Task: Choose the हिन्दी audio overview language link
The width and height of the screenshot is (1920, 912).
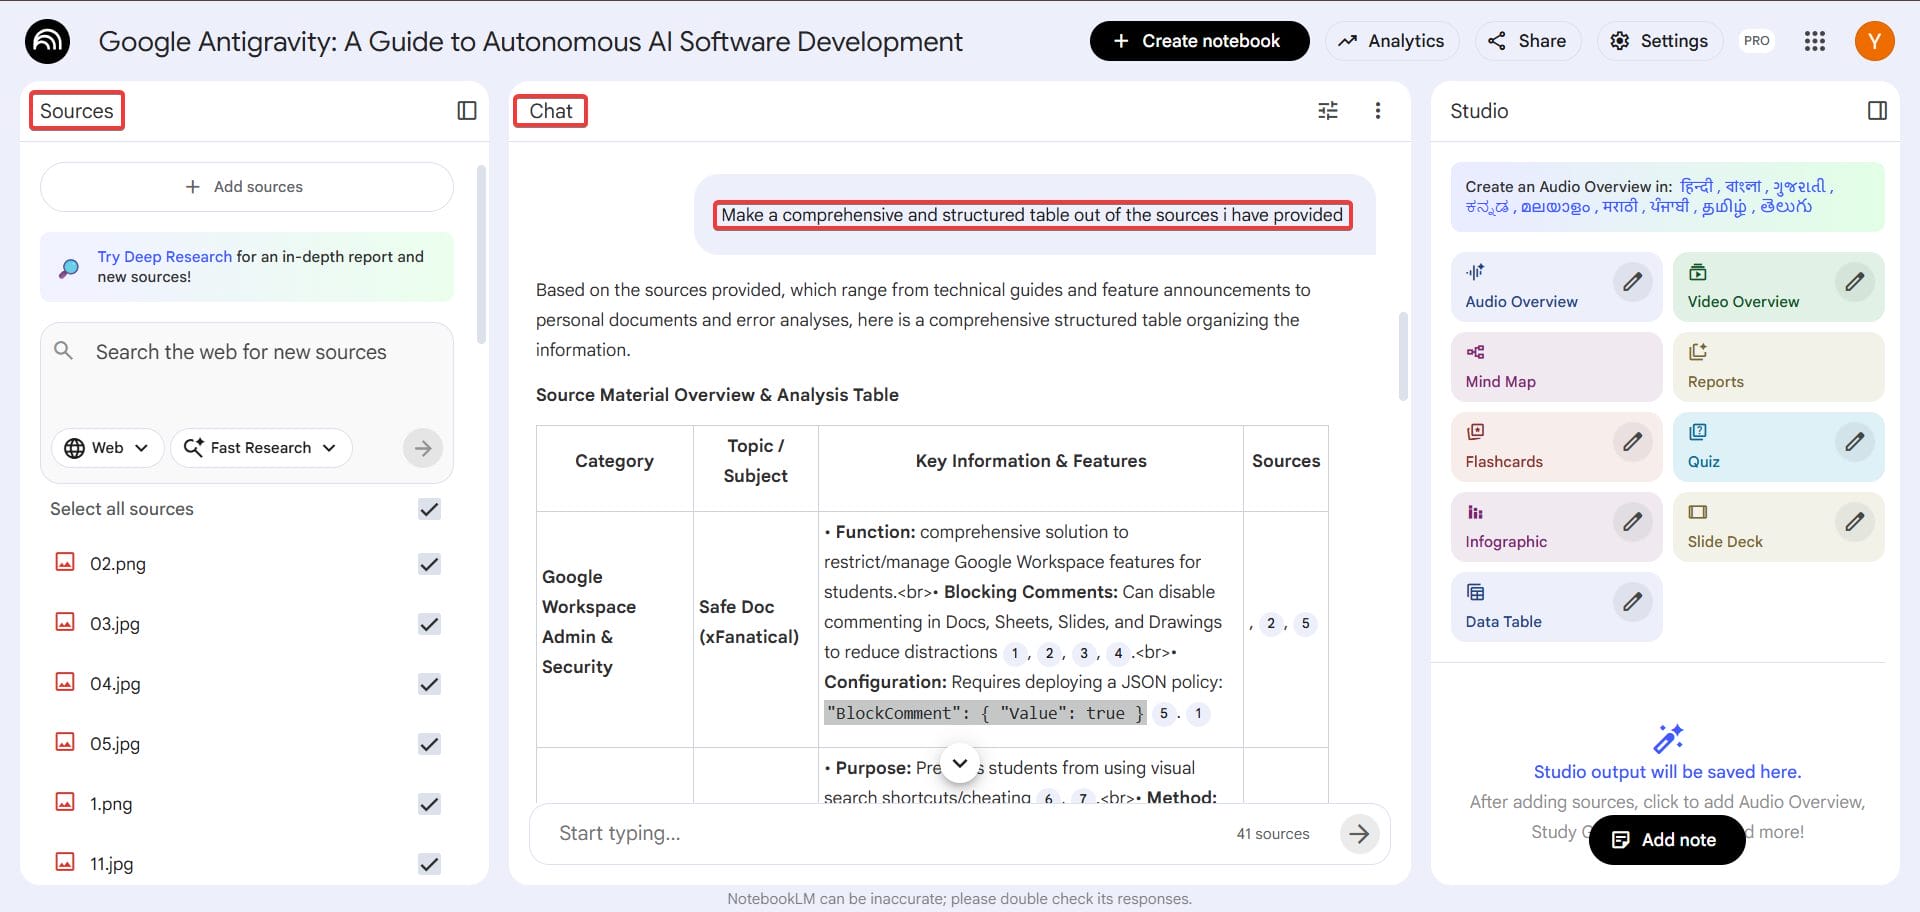Action: (x=1696, y=186)
